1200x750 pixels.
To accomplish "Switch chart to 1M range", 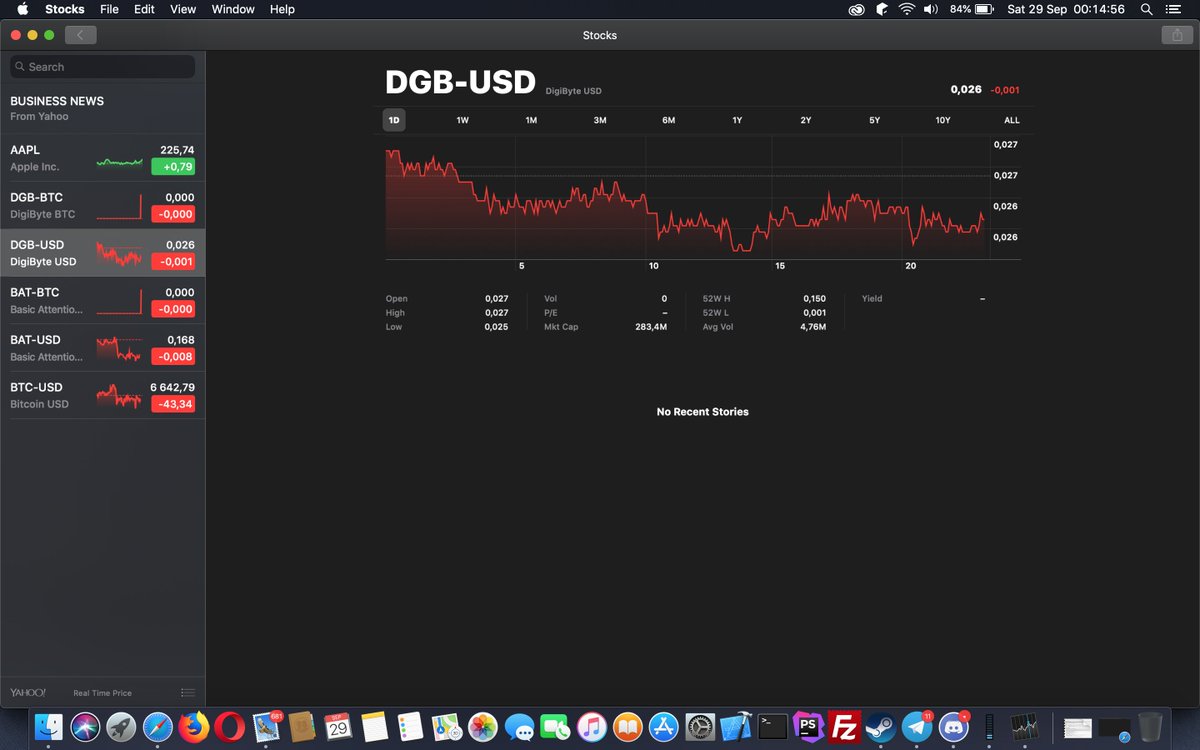I will [531, 120].
